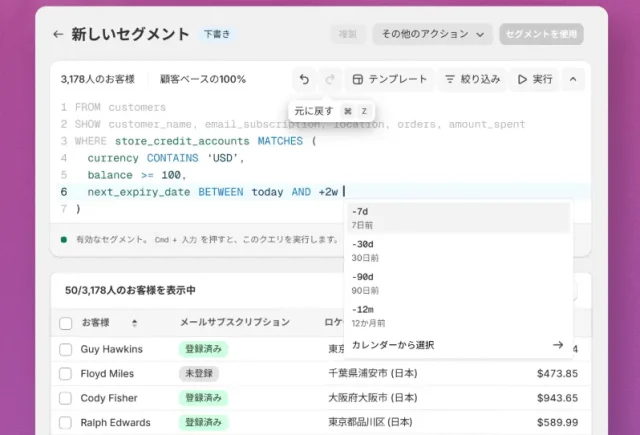Select the -90d suggestion

click(458, 283)
